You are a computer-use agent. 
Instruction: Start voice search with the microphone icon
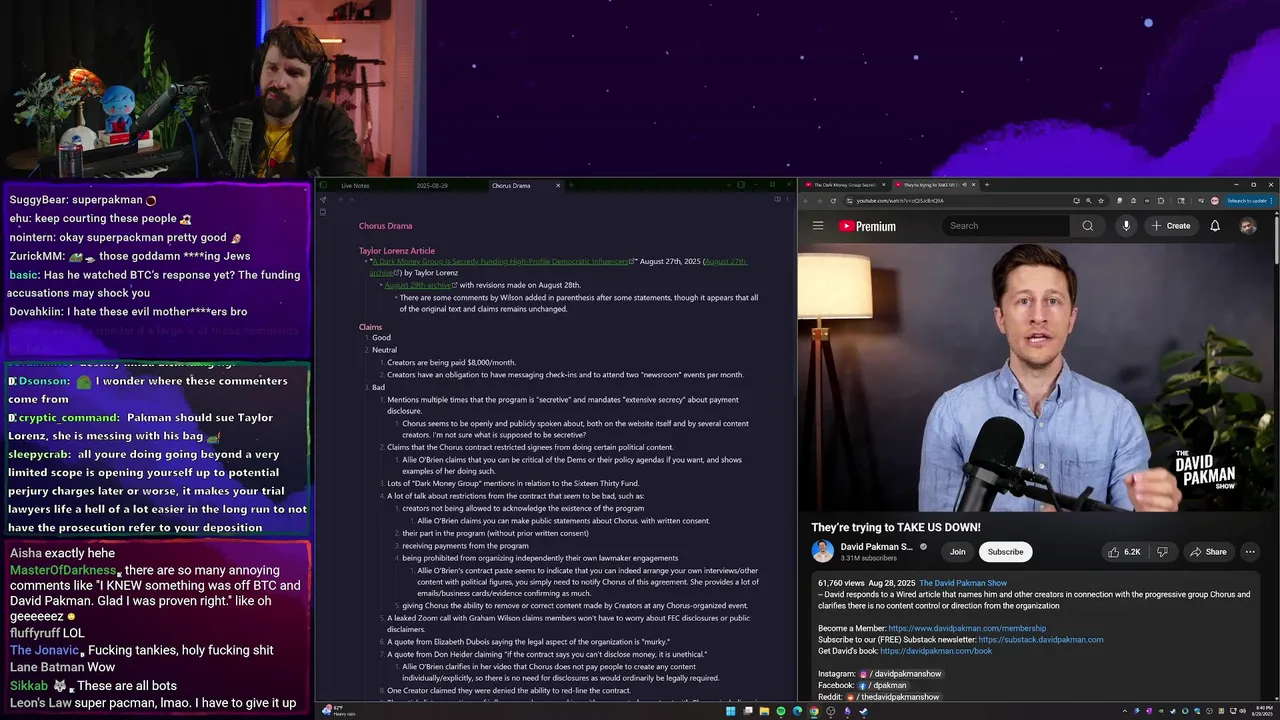1126,226
